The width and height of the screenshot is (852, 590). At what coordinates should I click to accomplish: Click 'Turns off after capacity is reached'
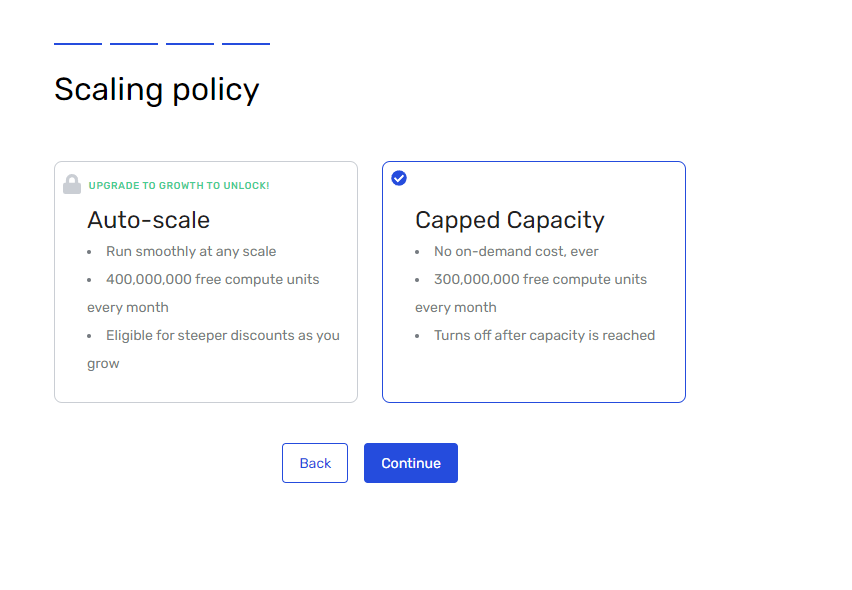pos(544,336)
